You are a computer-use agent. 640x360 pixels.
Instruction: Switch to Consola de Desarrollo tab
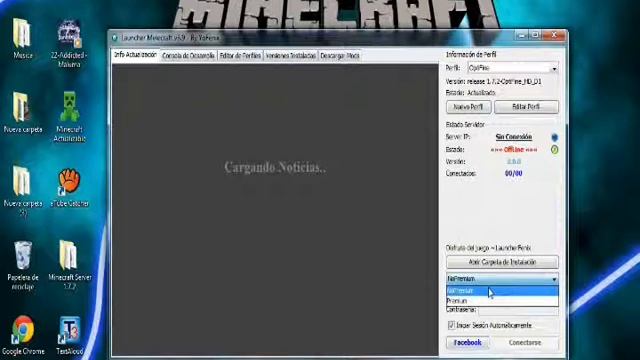pos(188,56)
